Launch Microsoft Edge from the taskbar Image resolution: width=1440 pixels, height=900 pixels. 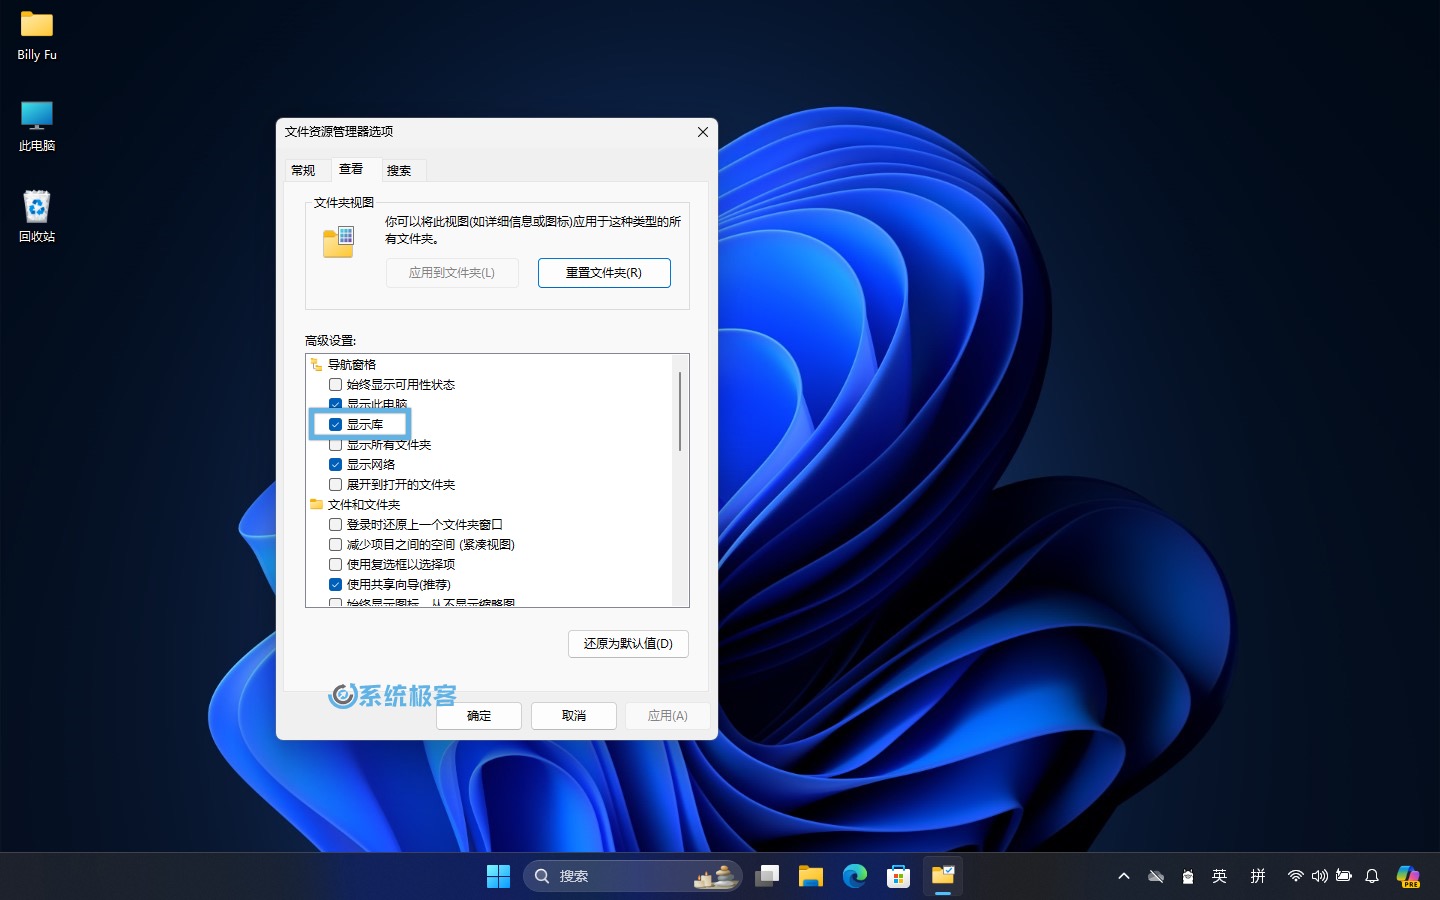(855, 876)
